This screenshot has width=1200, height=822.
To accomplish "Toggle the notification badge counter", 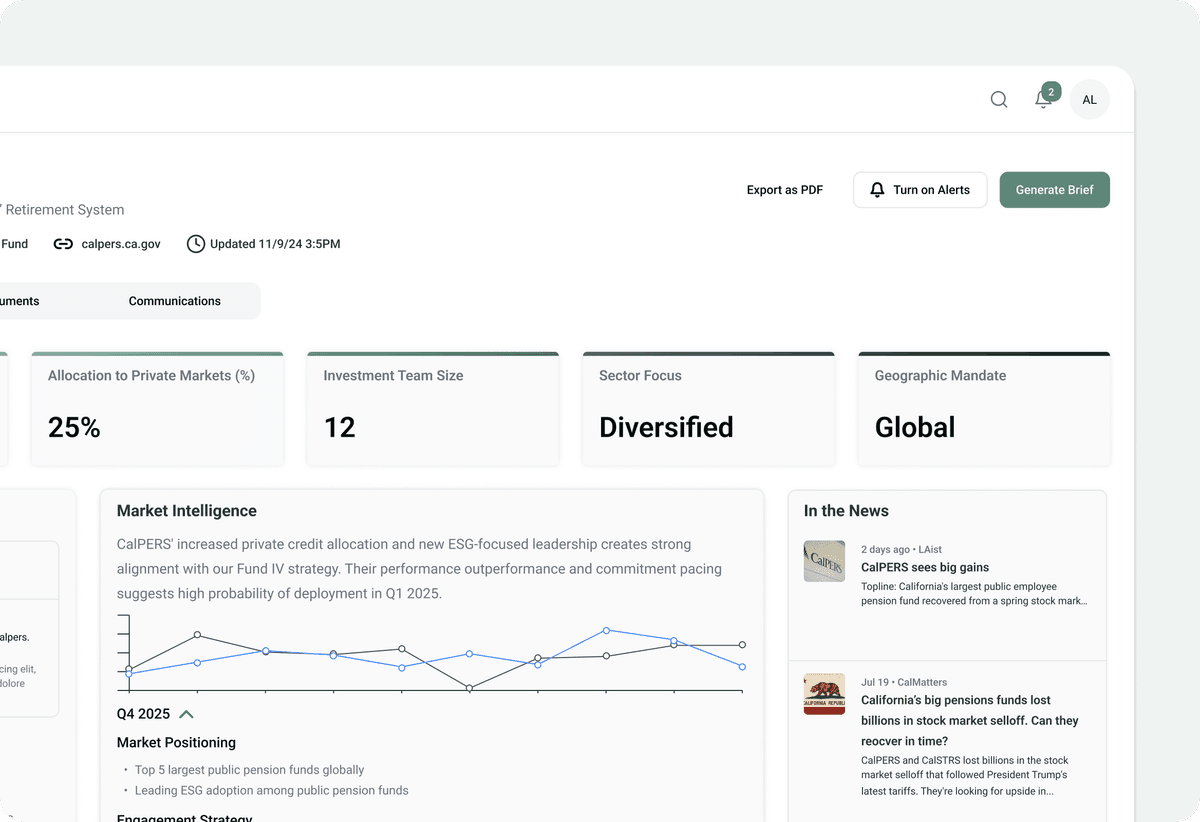I will [1051, 91].
